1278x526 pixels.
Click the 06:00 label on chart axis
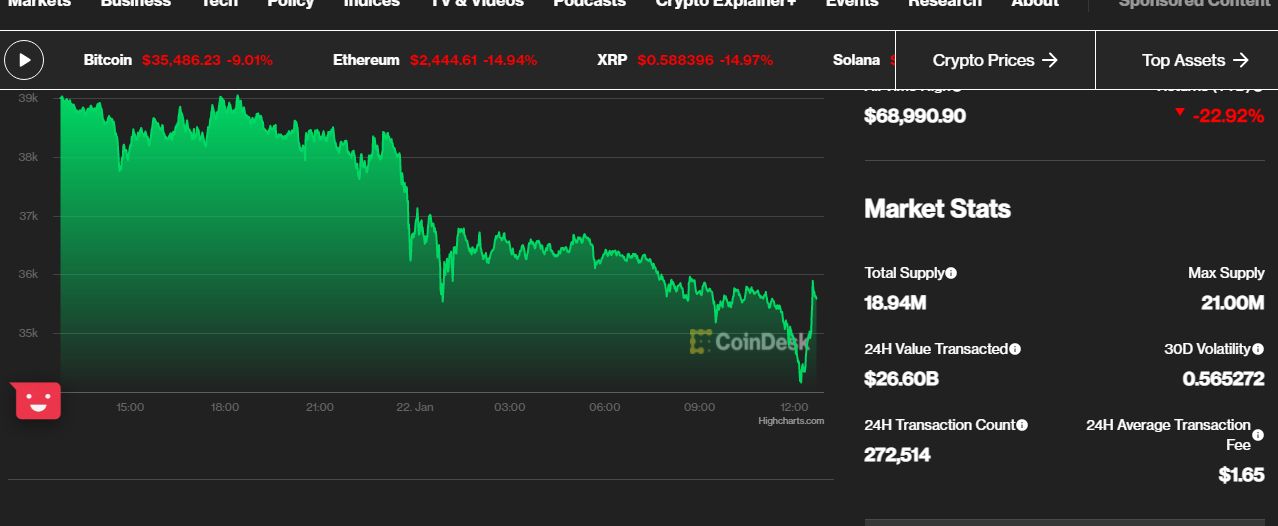pos(605,407)
